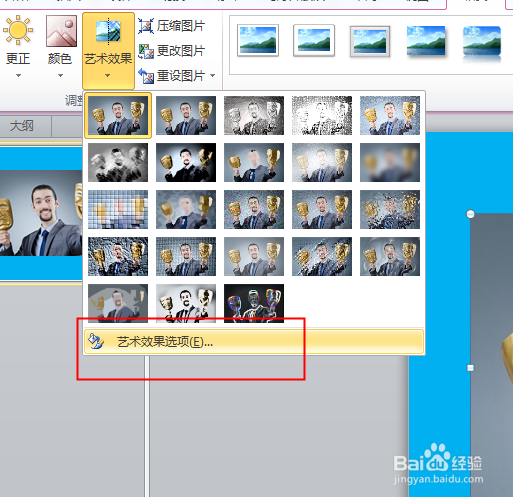Apply the third effect in second row
Image resolution: width=513 pixels, height=497 pixels.
[254, 163]
